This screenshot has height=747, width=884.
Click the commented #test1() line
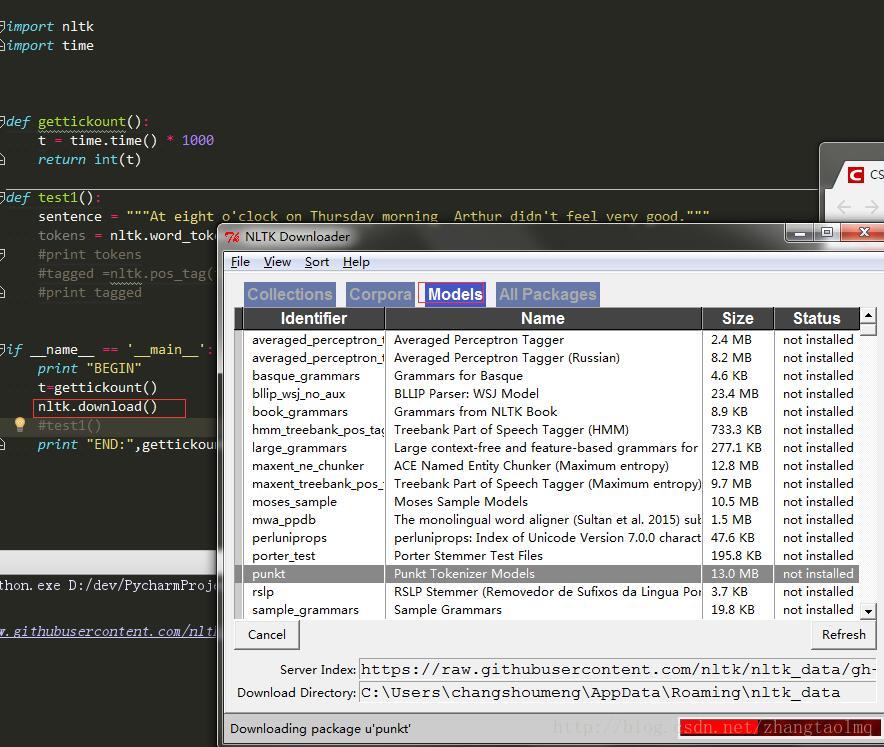pyautogui.click(x=69, y=425)
